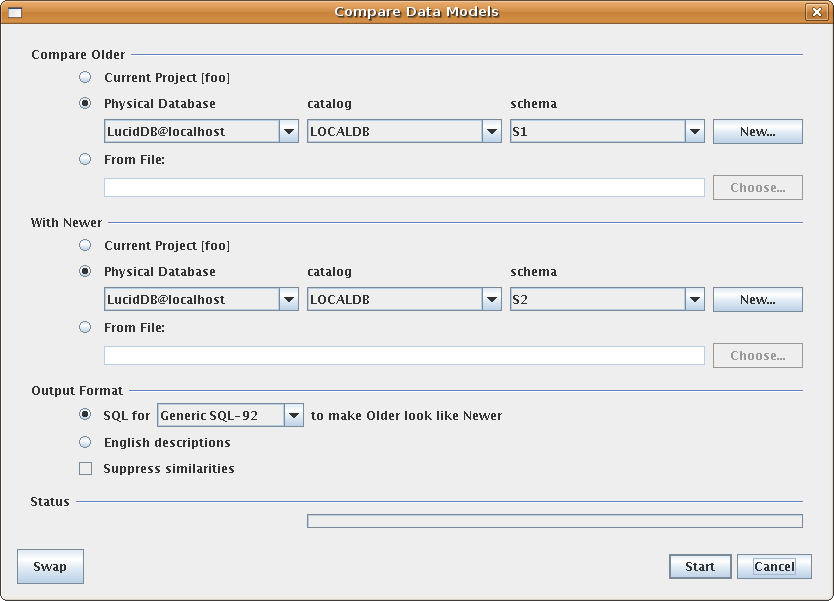Close the Compare Data Models dialog

pyautogui.click(x=816, y=12)
